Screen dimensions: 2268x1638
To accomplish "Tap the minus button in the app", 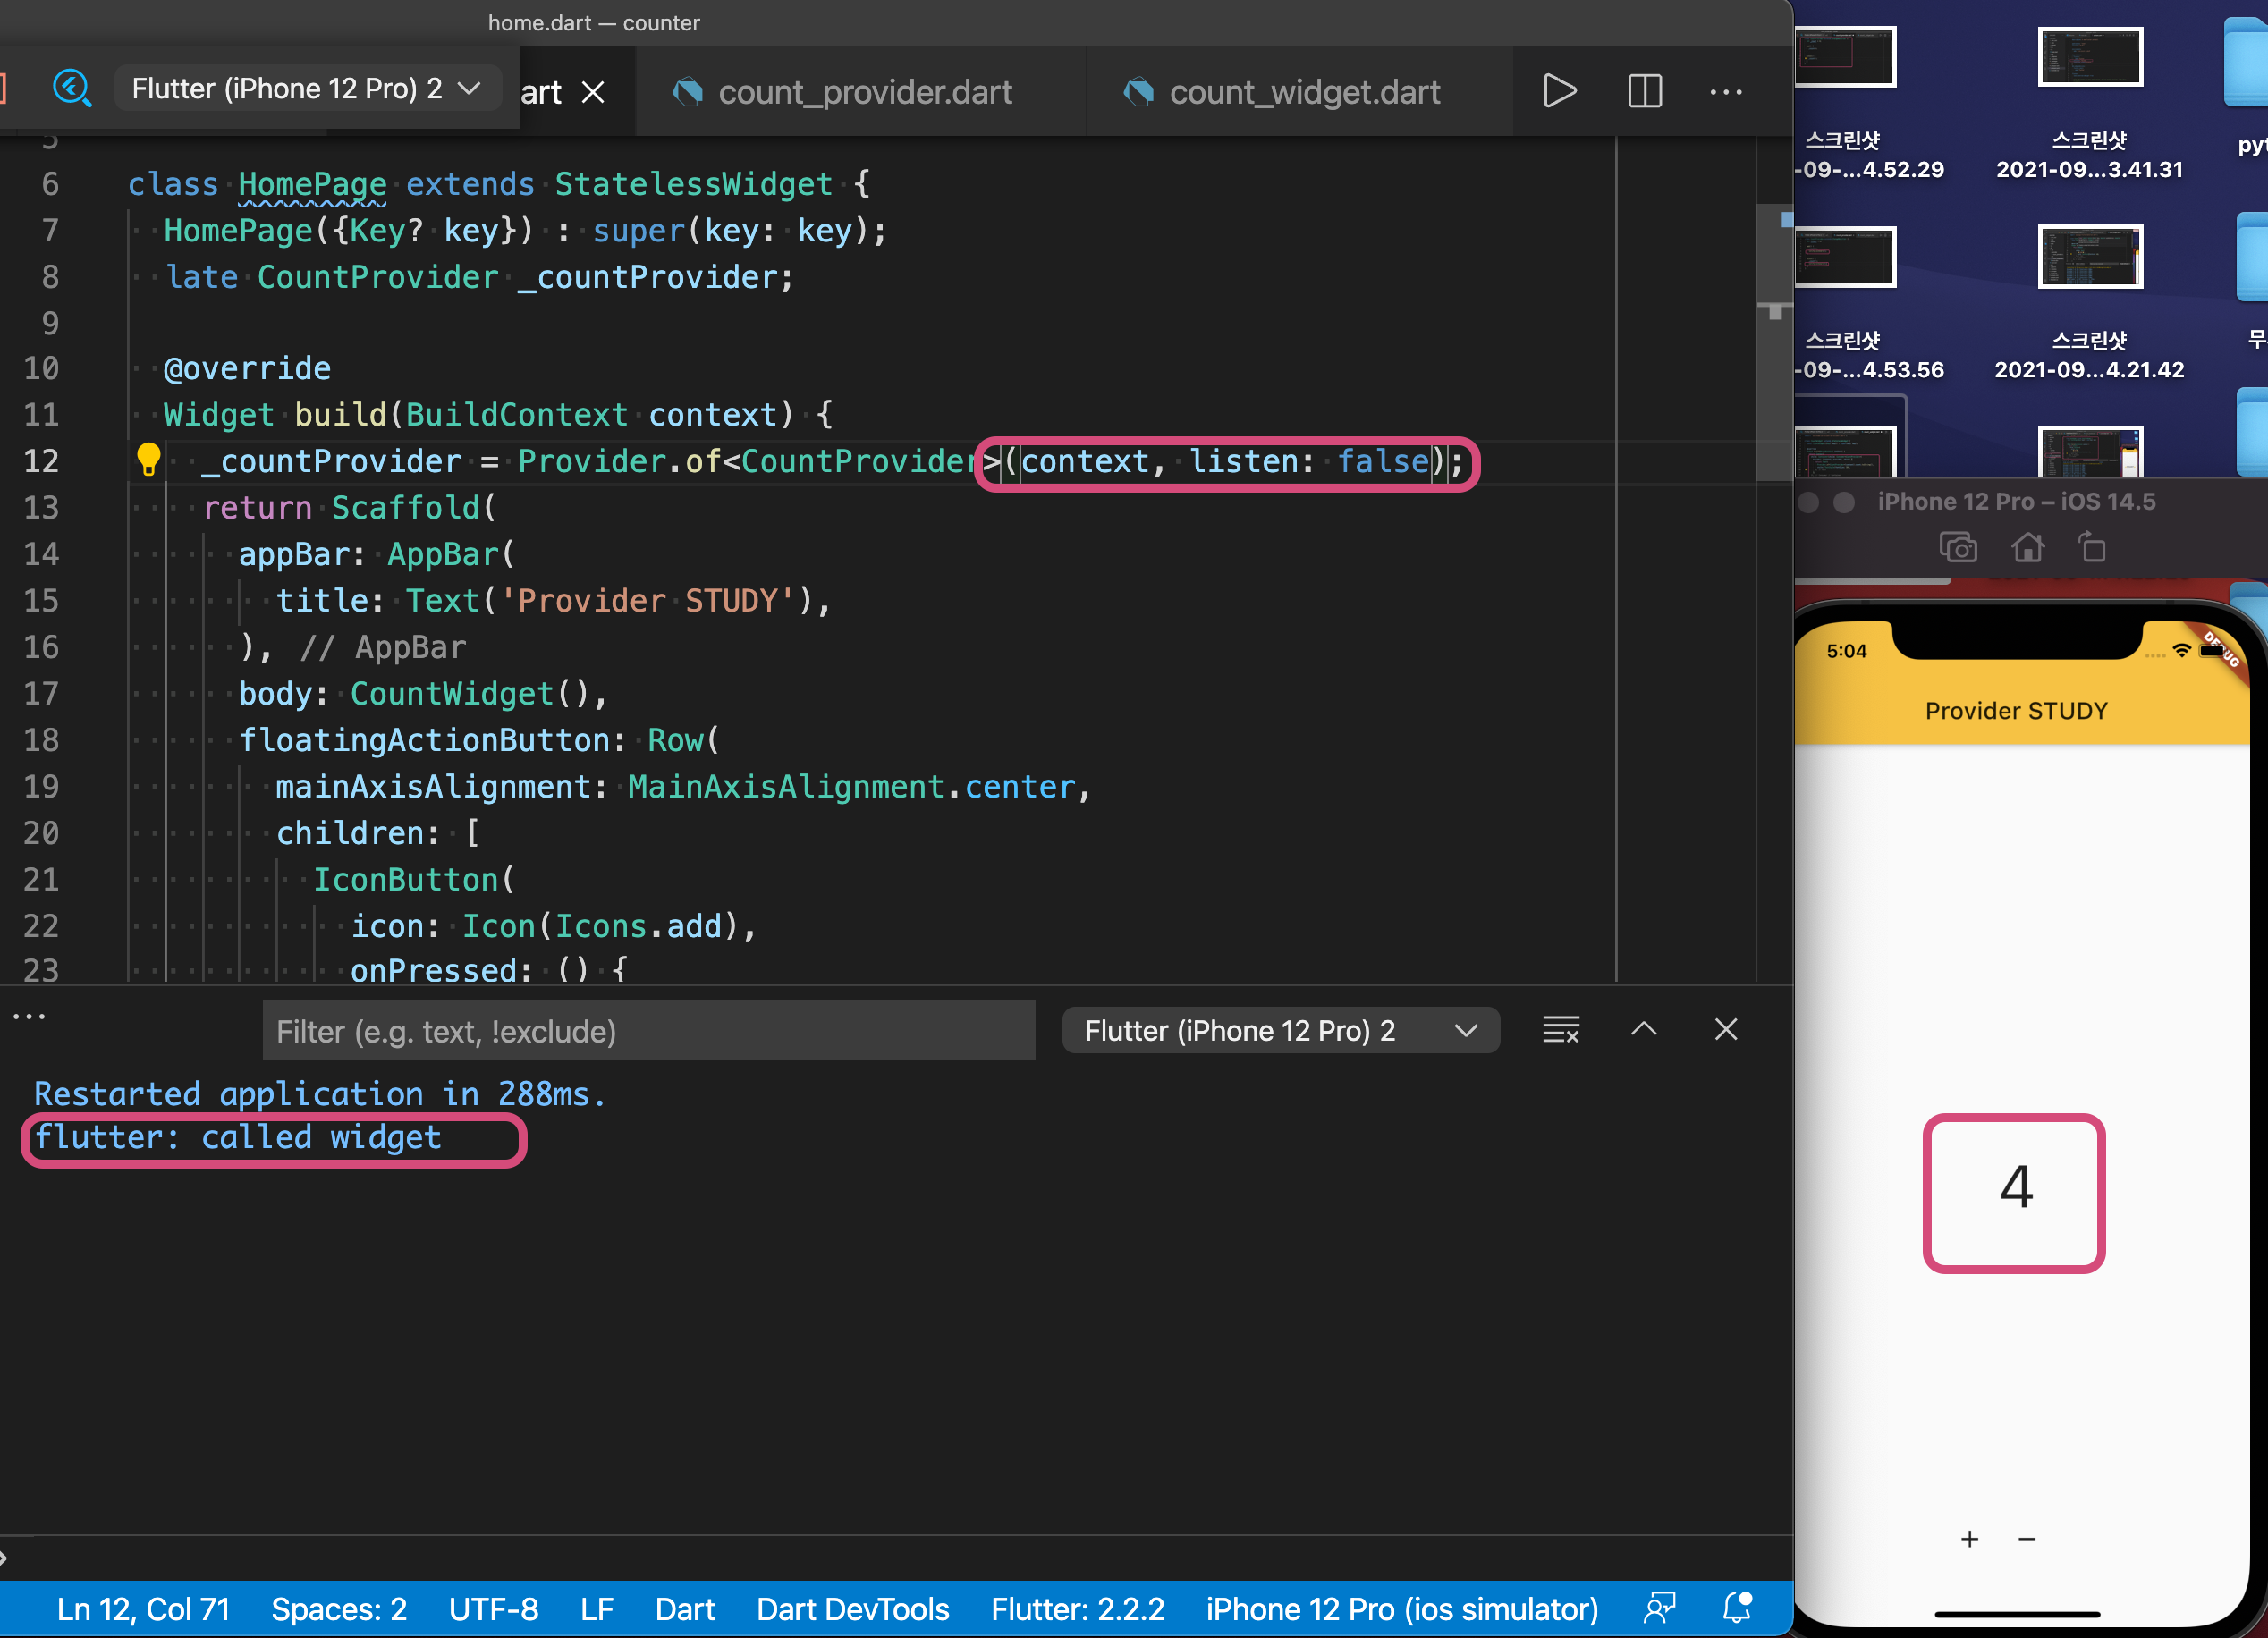I will (2027, 1538).
